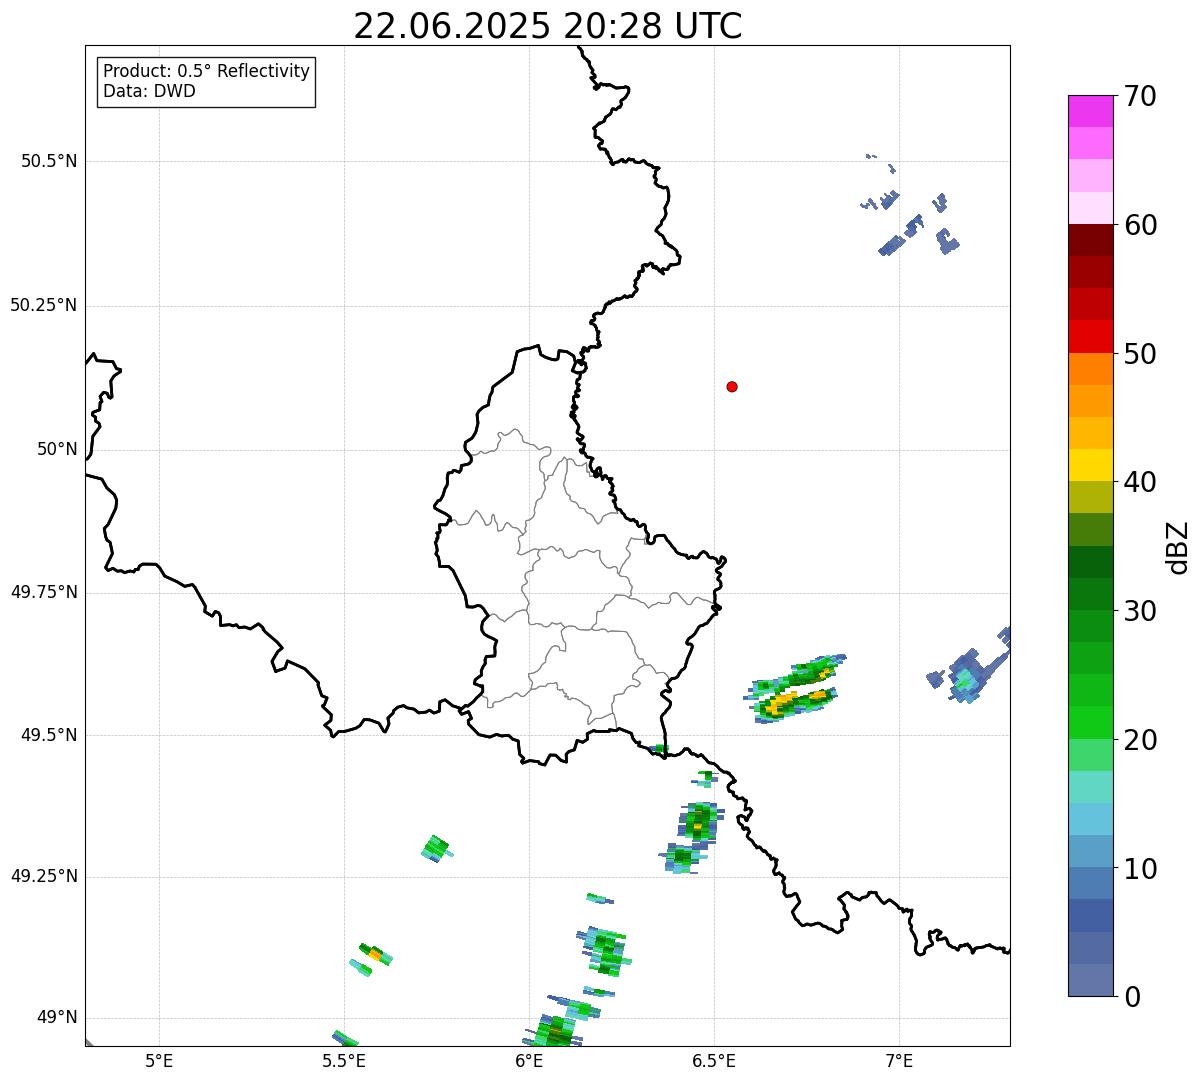
Task: Click the 'dBZ' colorbar axis label
Action: click(x=1178, y=547)
